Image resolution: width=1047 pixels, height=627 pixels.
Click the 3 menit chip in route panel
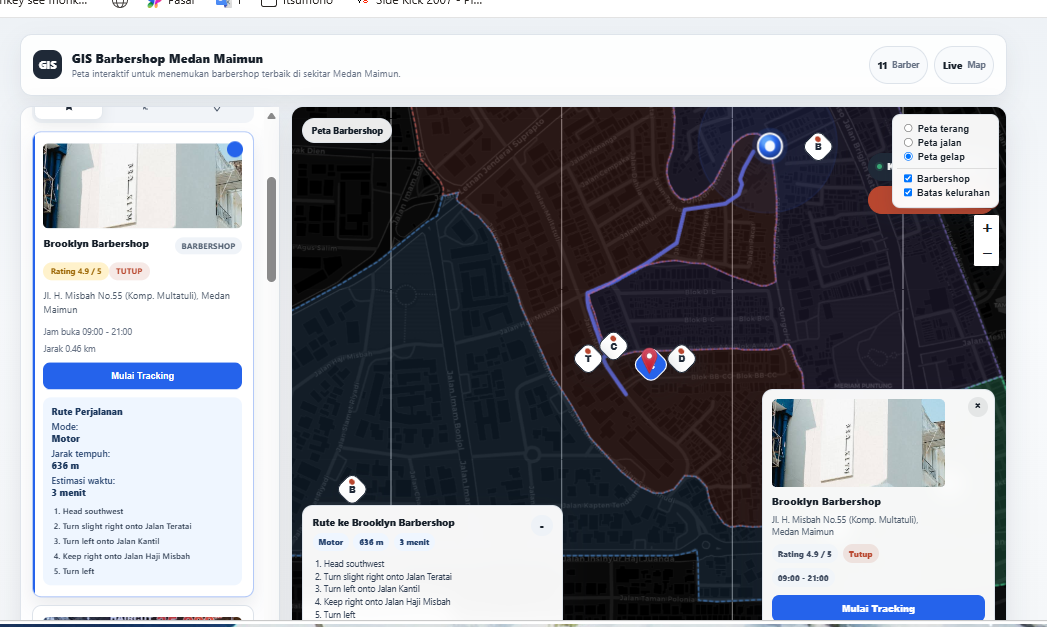pos(414,542)
